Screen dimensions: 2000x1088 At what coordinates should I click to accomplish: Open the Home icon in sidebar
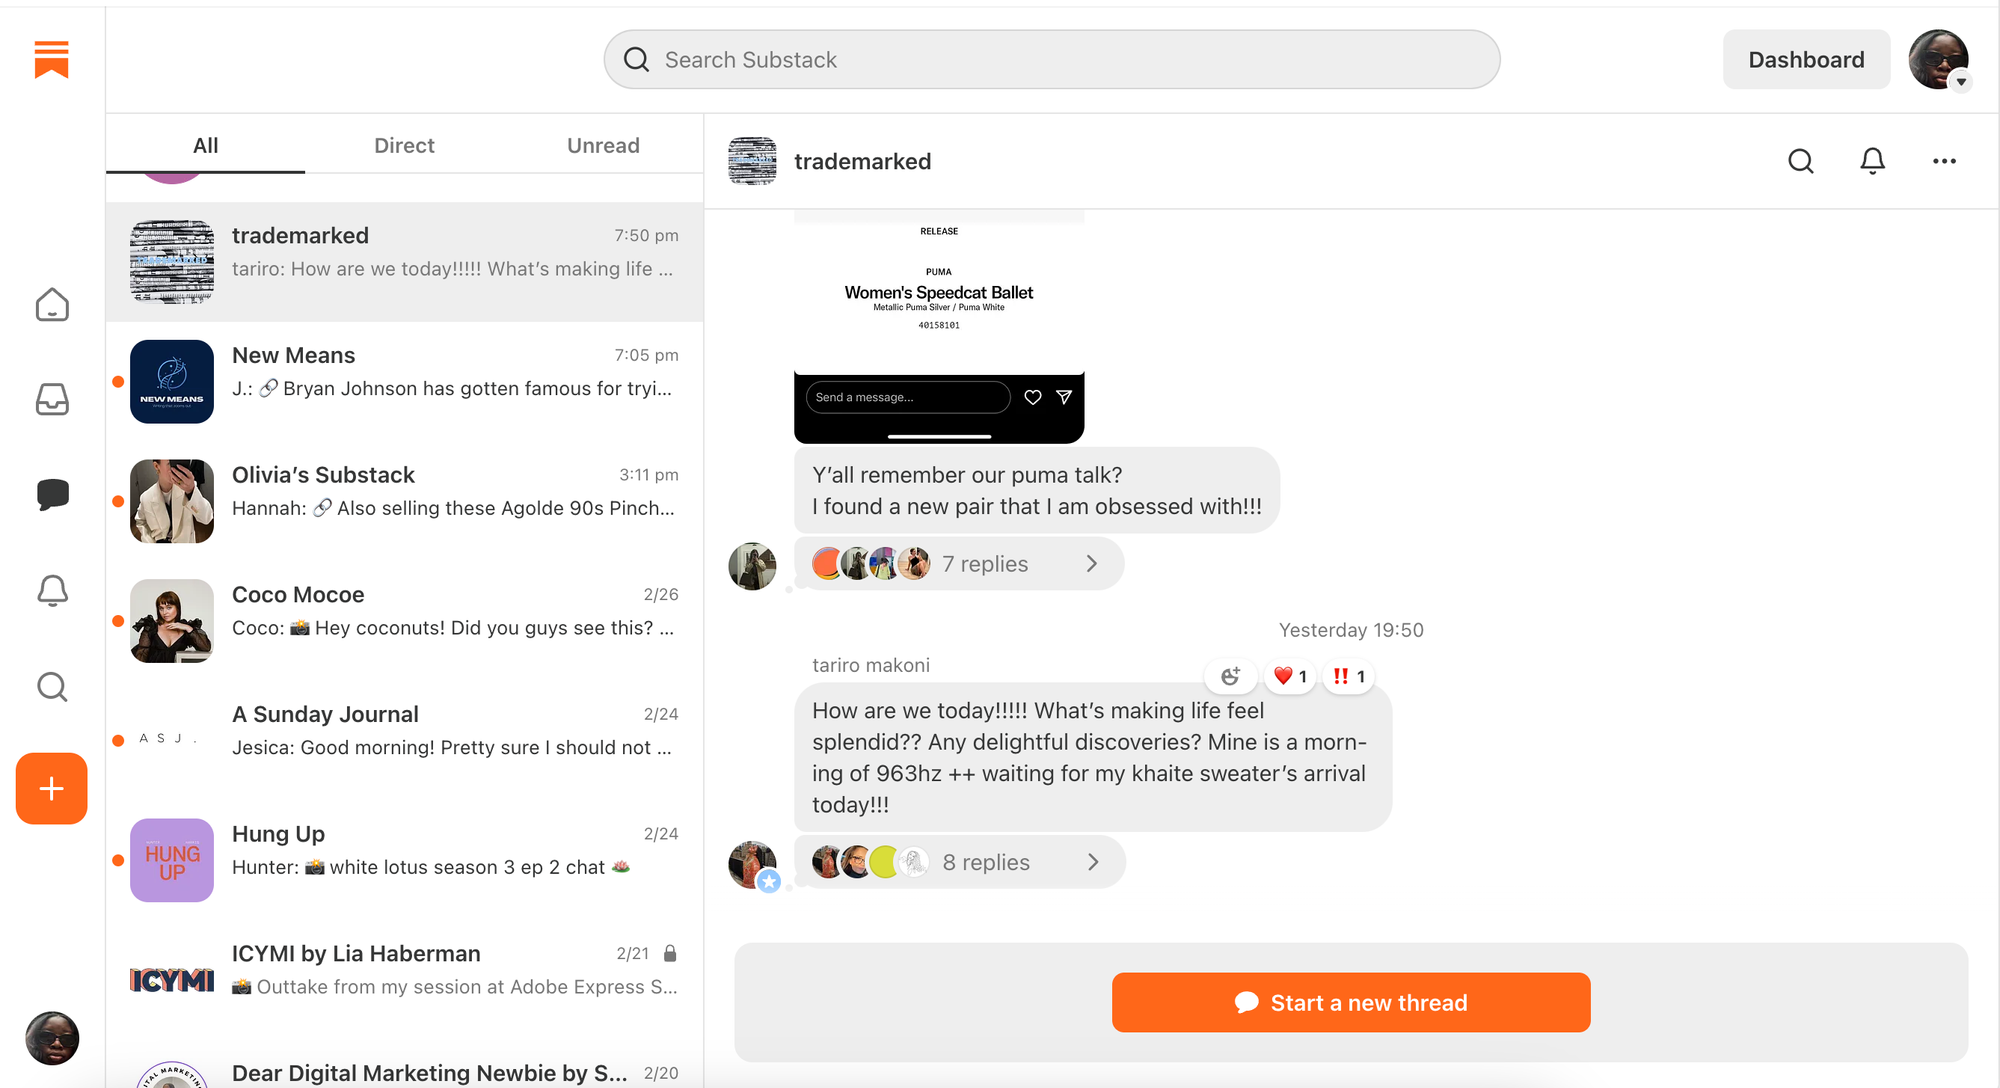pyautogui.click(x=52, y=304)
